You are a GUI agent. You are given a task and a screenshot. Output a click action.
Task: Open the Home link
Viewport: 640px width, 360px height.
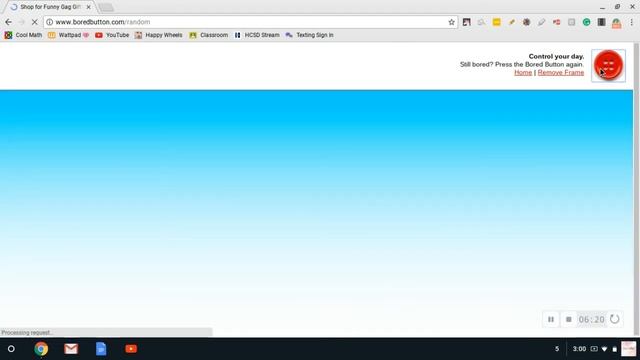click(523, 72)
